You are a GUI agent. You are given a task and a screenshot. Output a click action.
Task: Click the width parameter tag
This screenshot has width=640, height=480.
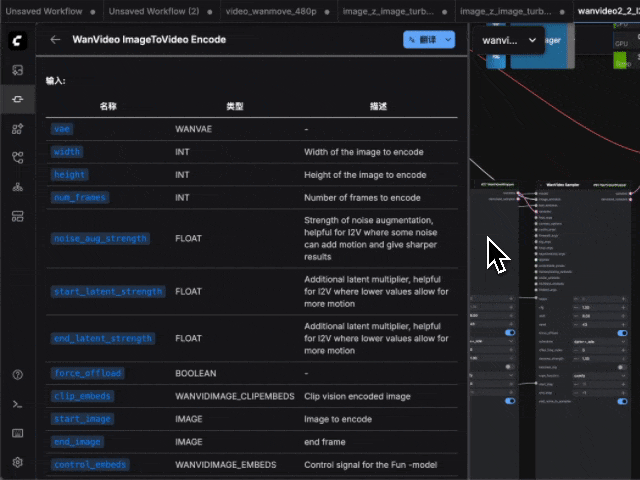tap(67, 152)
